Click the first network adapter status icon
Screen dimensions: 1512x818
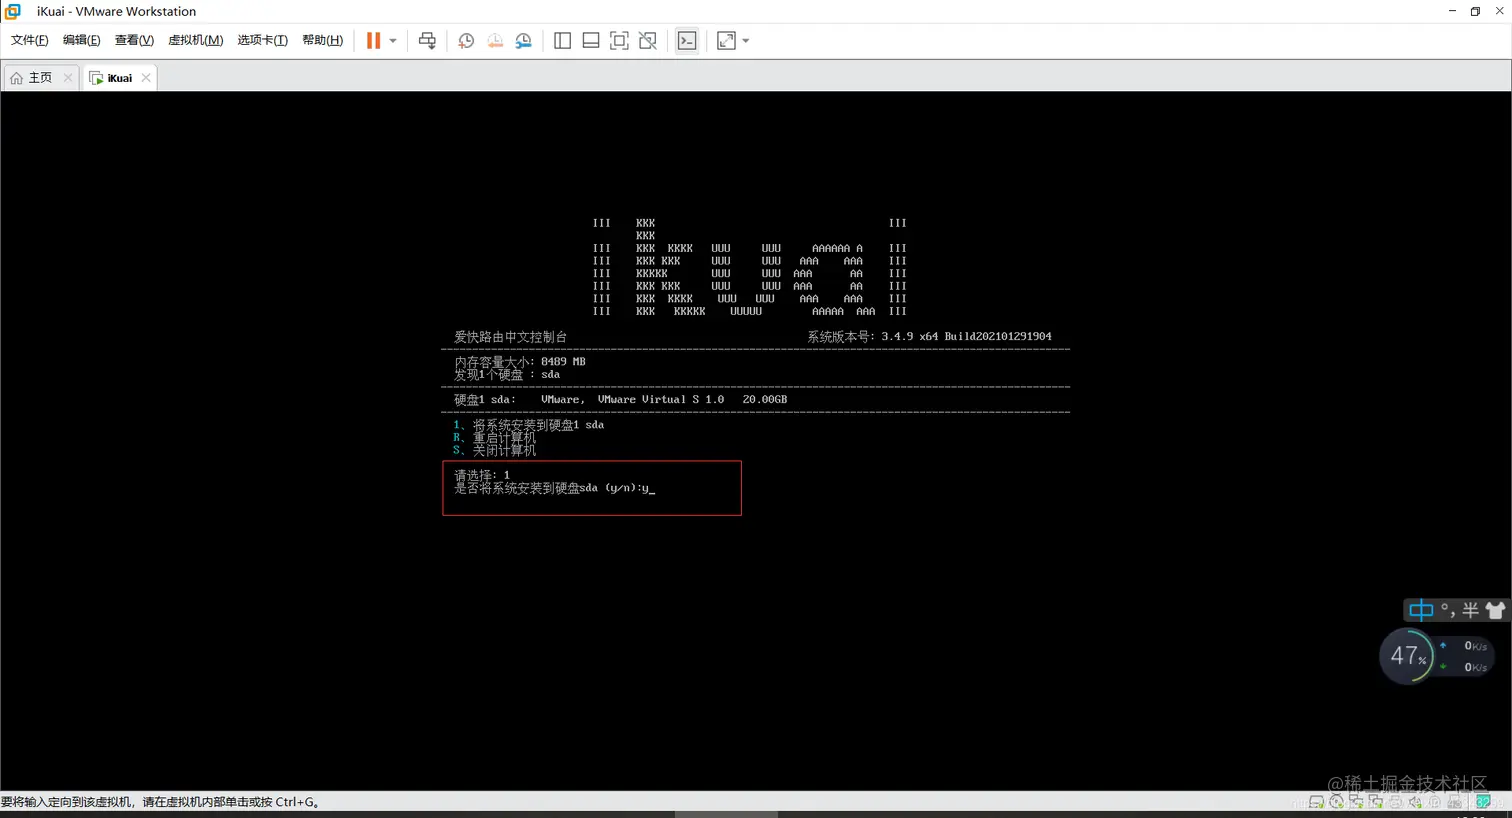[1356, 802]
